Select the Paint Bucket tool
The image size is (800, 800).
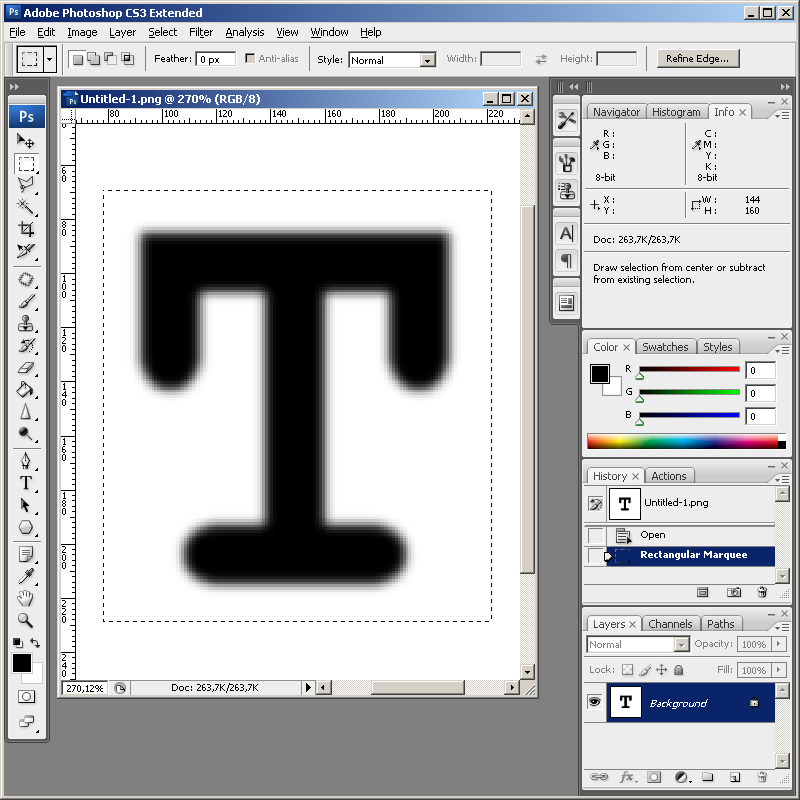coord(26,389)
